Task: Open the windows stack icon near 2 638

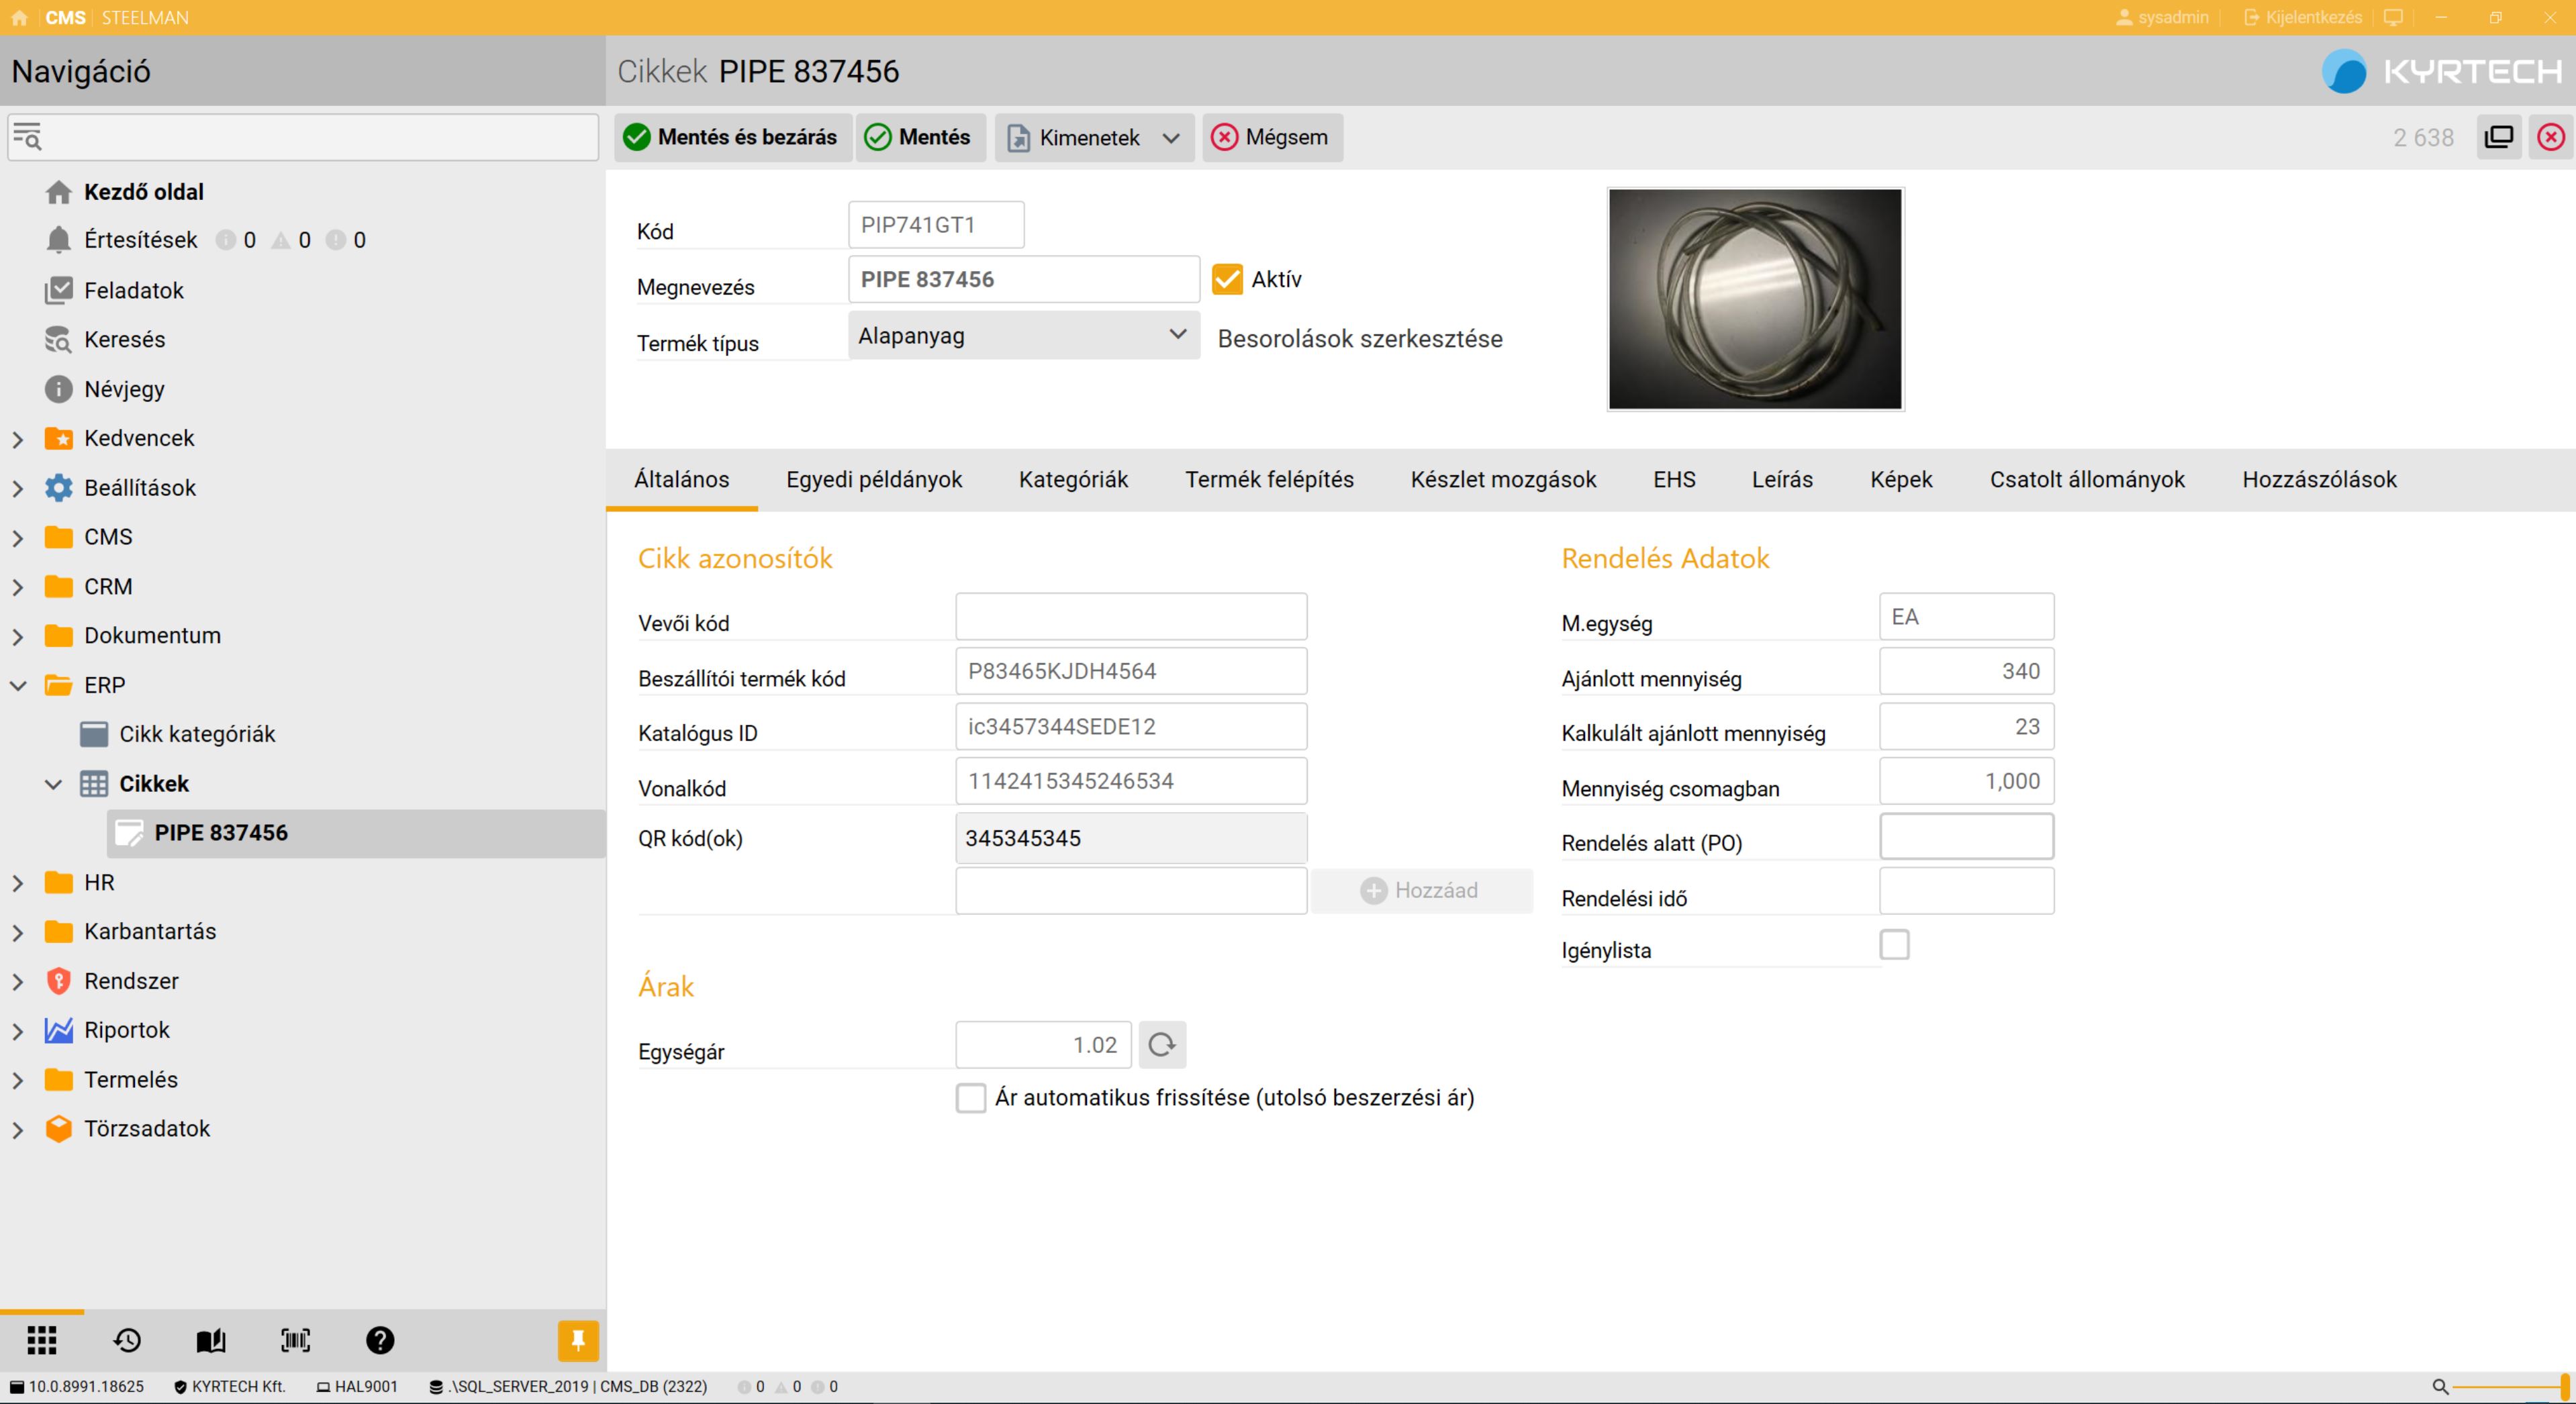Action: point(2498,137)
